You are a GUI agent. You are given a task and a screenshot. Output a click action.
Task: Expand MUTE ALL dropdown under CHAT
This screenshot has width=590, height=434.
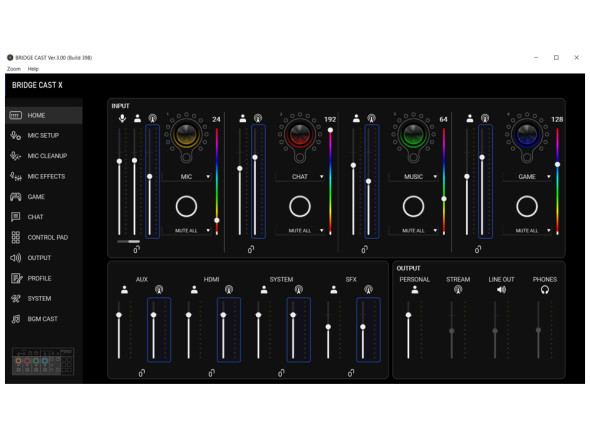click(x=300, y=230)
